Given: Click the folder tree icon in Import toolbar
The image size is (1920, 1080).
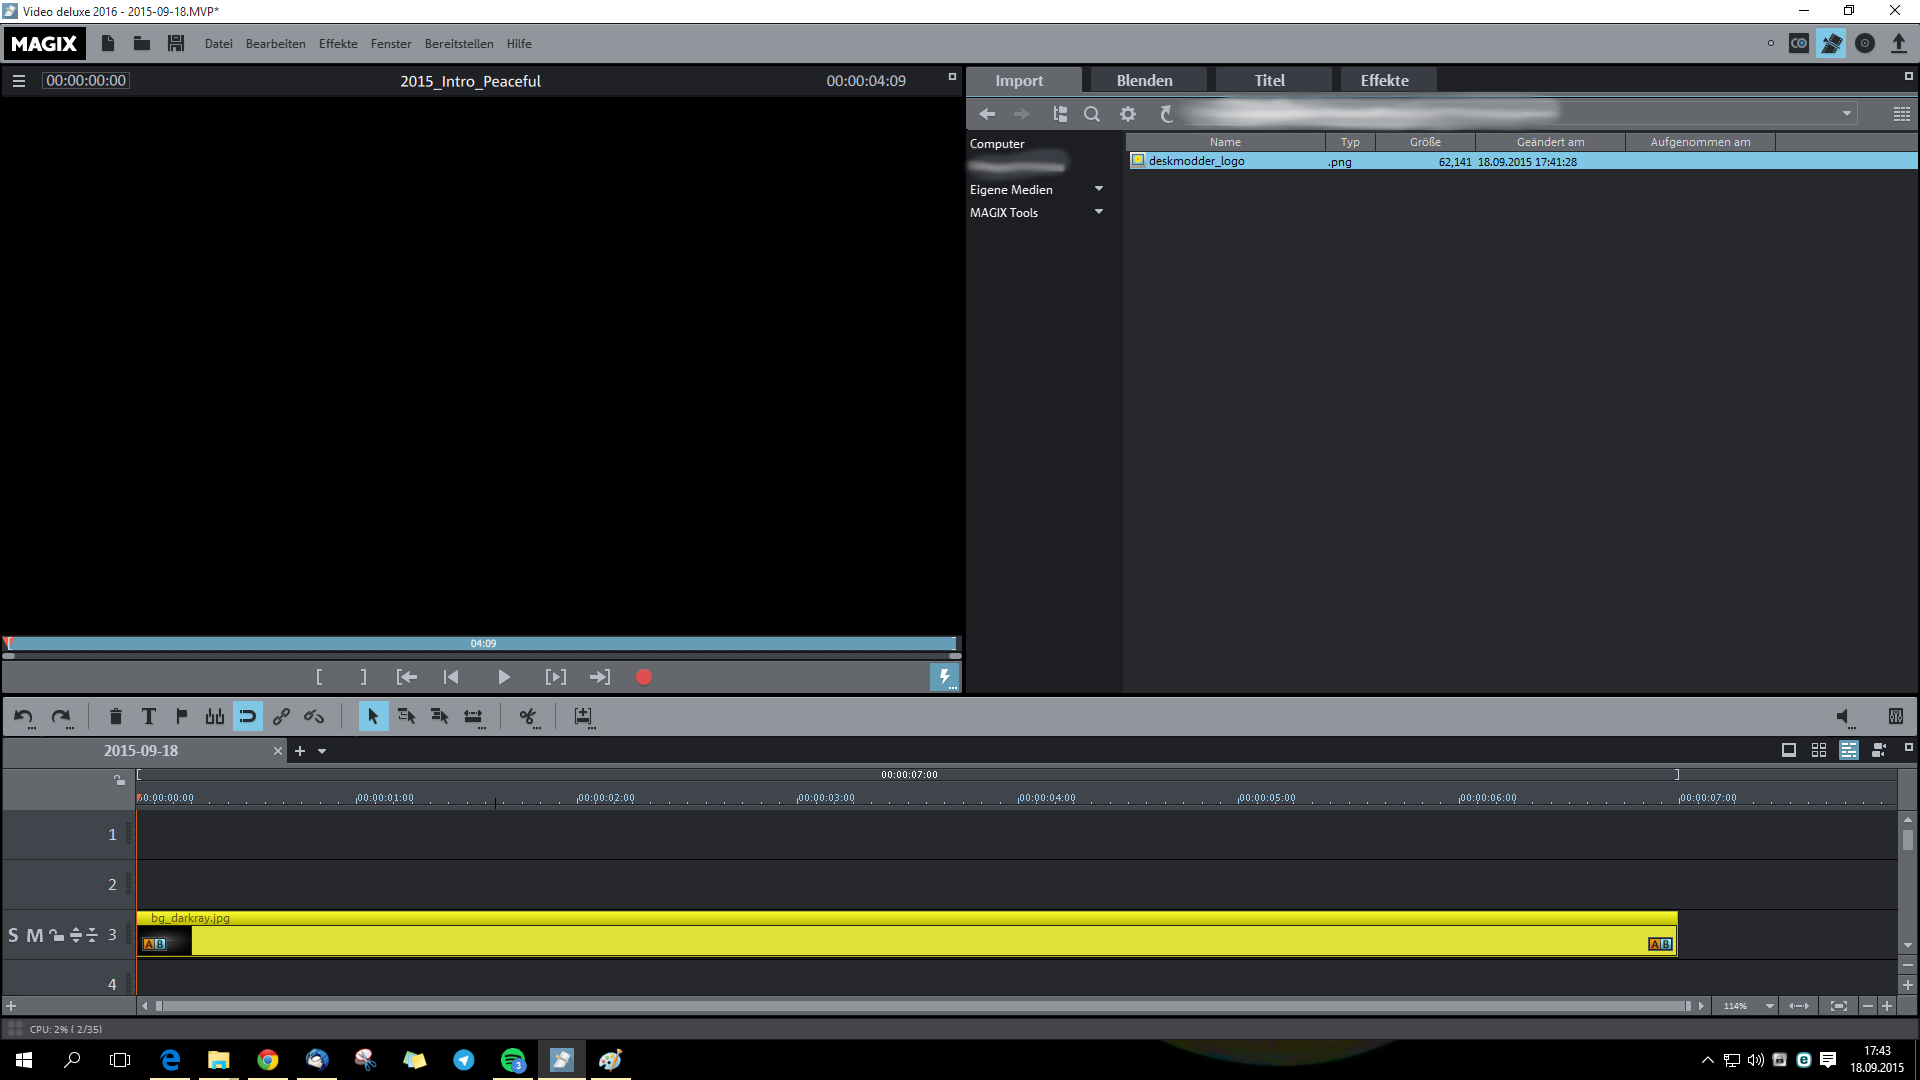Looking at the screenshot, I should click(x=1060, y=114).
